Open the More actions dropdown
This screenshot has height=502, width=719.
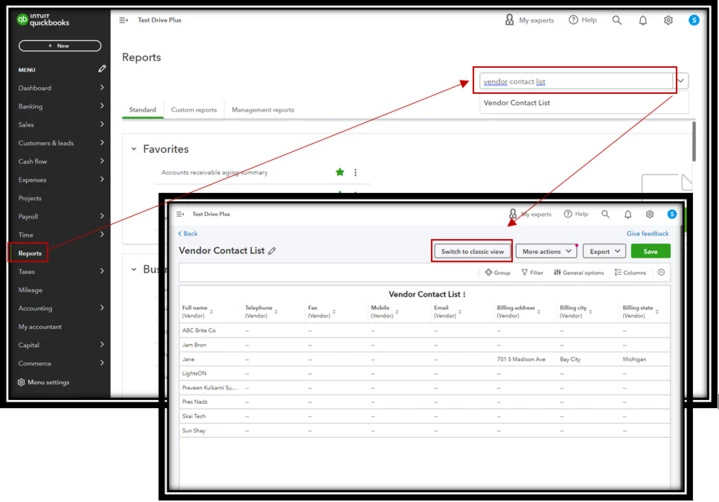point(546,251)
